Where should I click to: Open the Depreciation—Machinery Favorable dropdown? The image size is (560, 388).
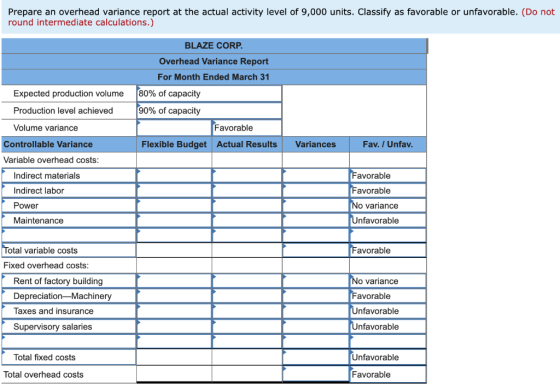388,296
